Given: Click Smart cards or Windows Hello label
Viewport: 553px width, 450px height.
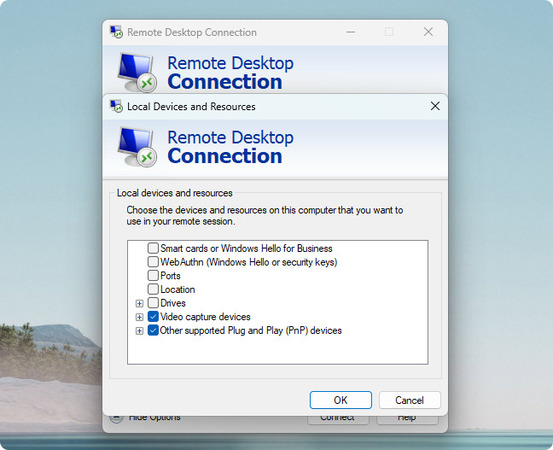Looking at the screenshot, I should pos(246,249).
